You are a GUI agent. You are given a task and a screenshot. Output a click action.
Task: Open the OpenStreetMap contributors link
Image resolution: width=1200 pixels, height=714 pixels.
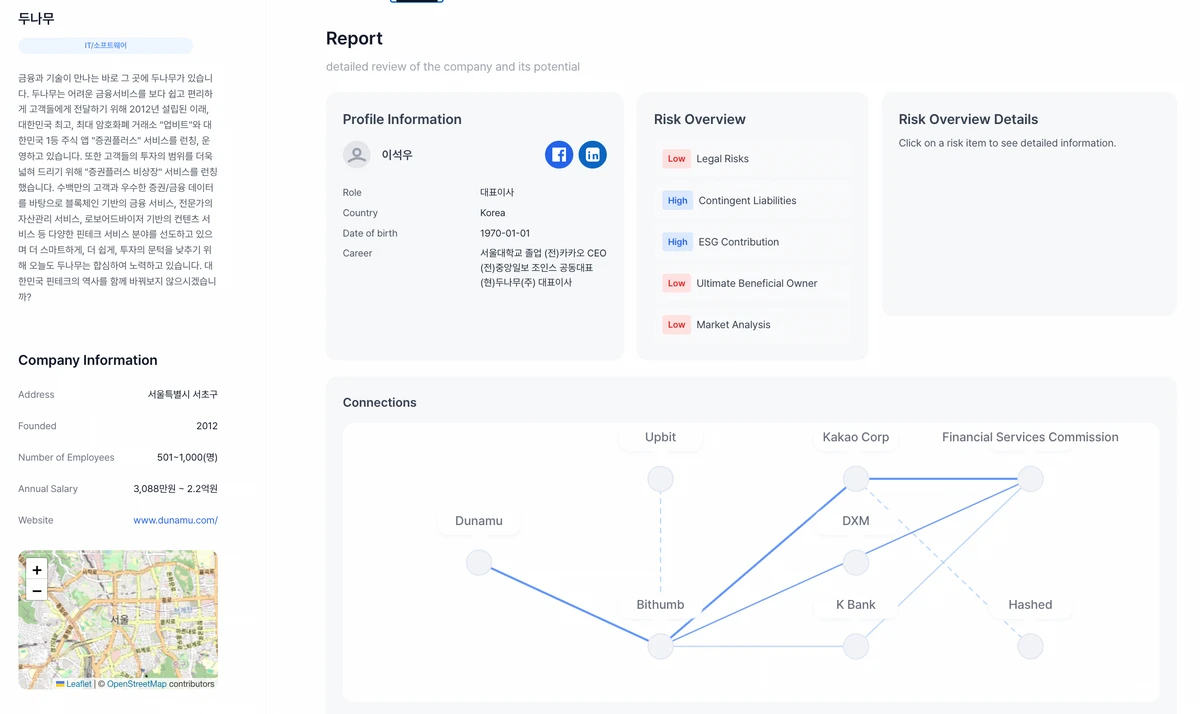click(137, 684)
